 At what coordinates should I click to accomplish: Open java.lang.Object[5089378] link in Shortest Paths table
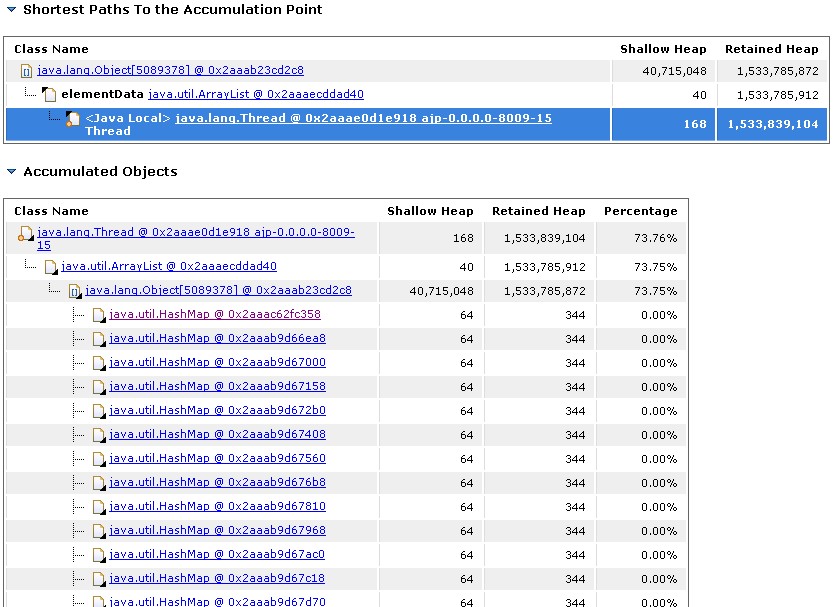click(x=170, y=70)
